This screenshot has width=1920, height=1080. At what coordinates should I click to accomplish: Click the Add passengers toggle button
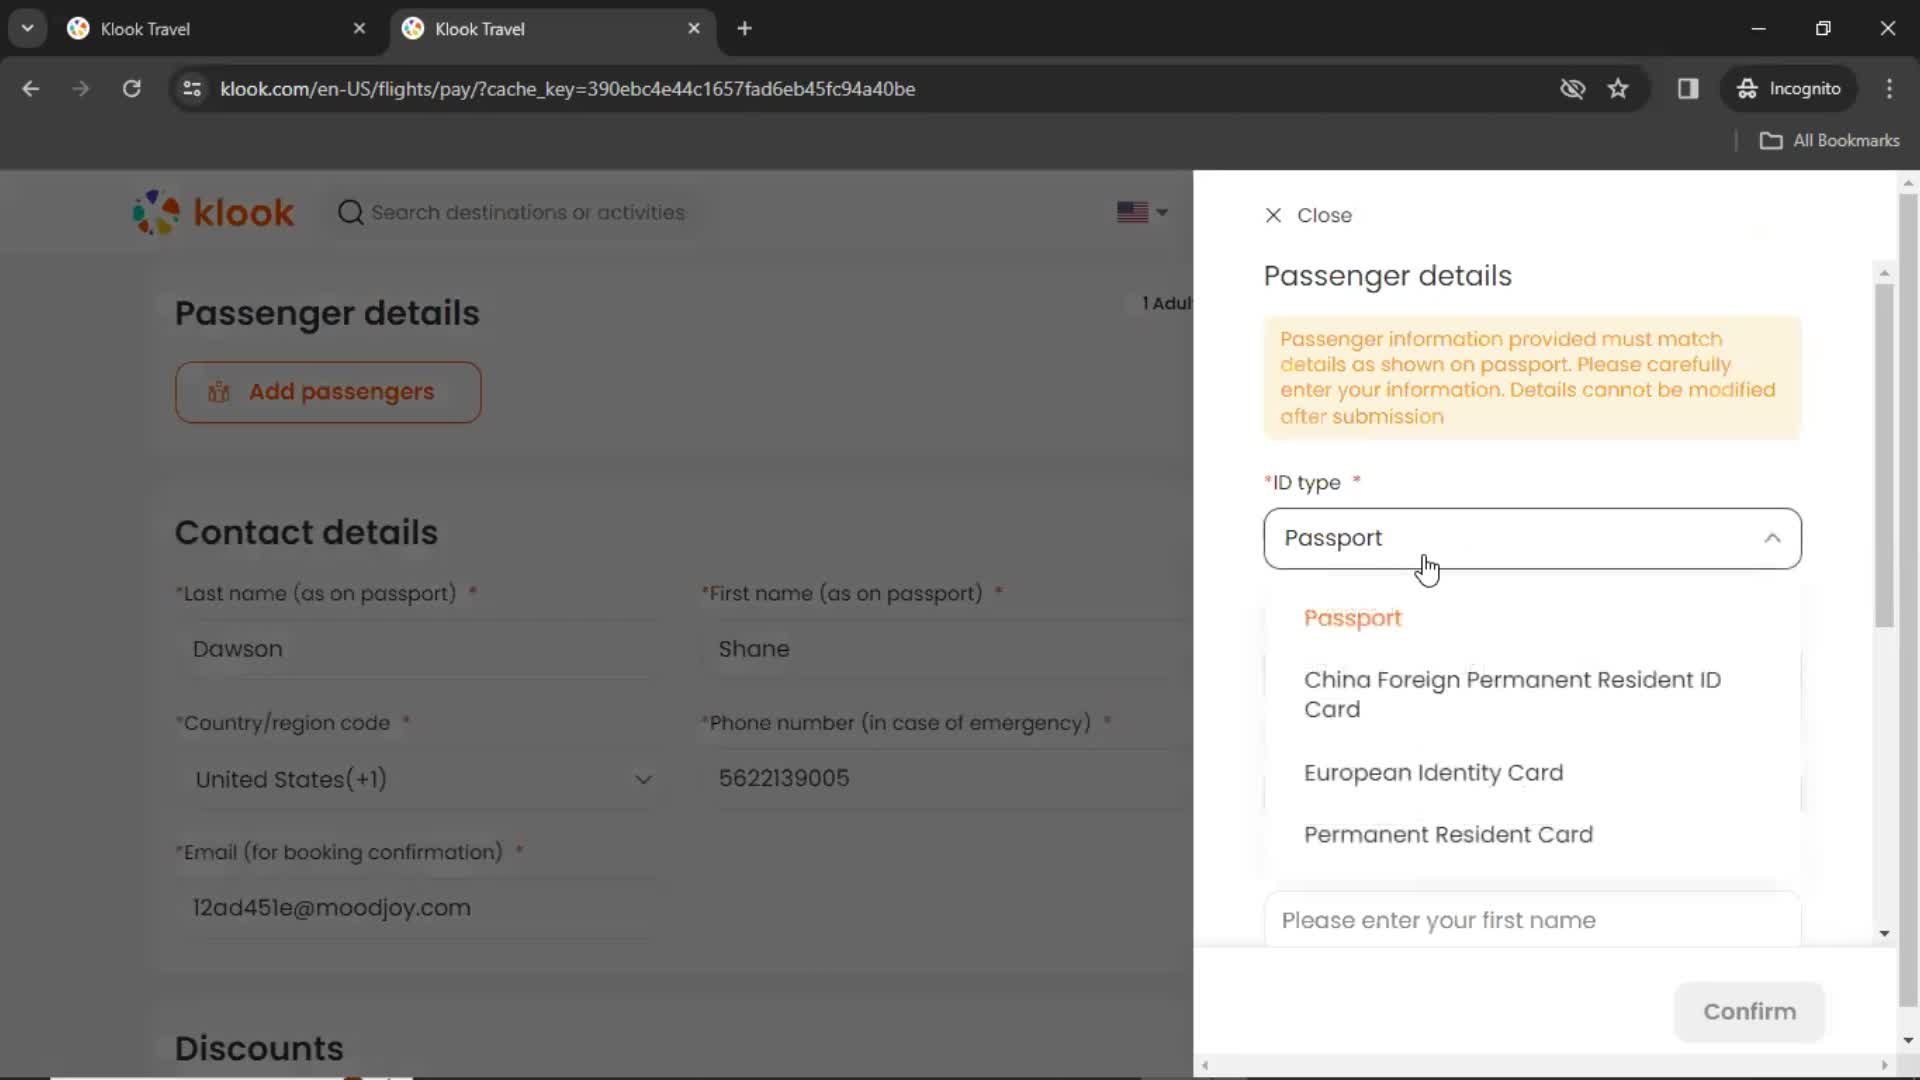[x=327, y=392]
